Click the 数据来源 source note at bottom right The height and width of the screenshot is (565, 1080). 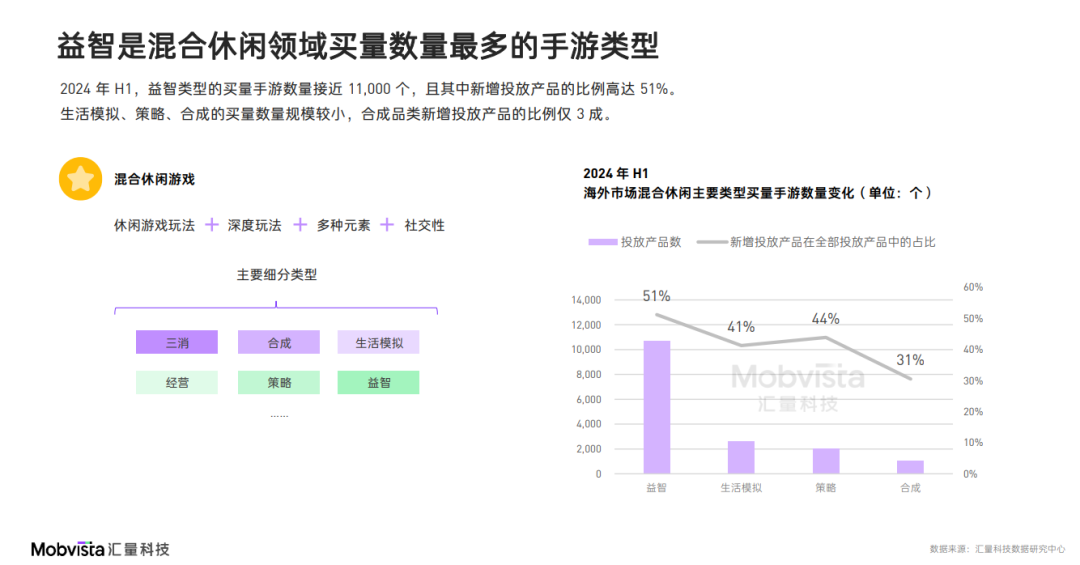996,549
